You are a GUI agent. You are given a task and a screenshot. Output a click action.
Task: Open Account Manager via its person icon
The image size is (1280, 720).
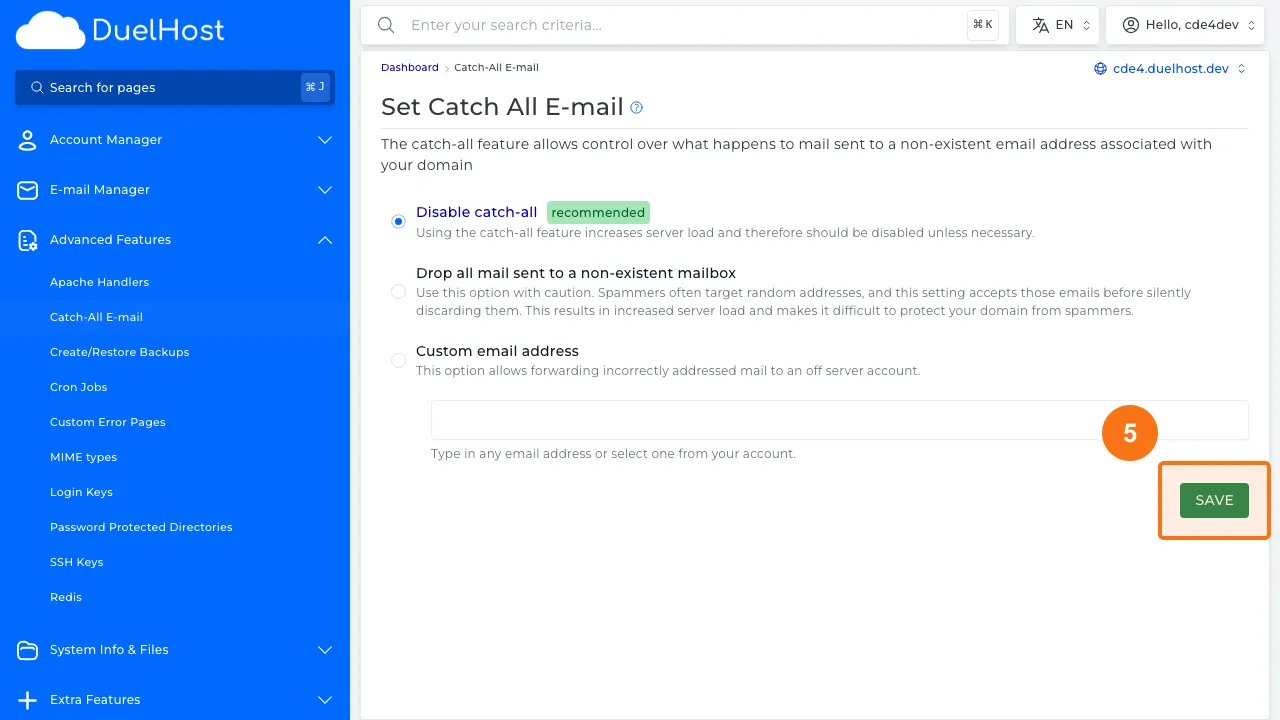[27, 140]
